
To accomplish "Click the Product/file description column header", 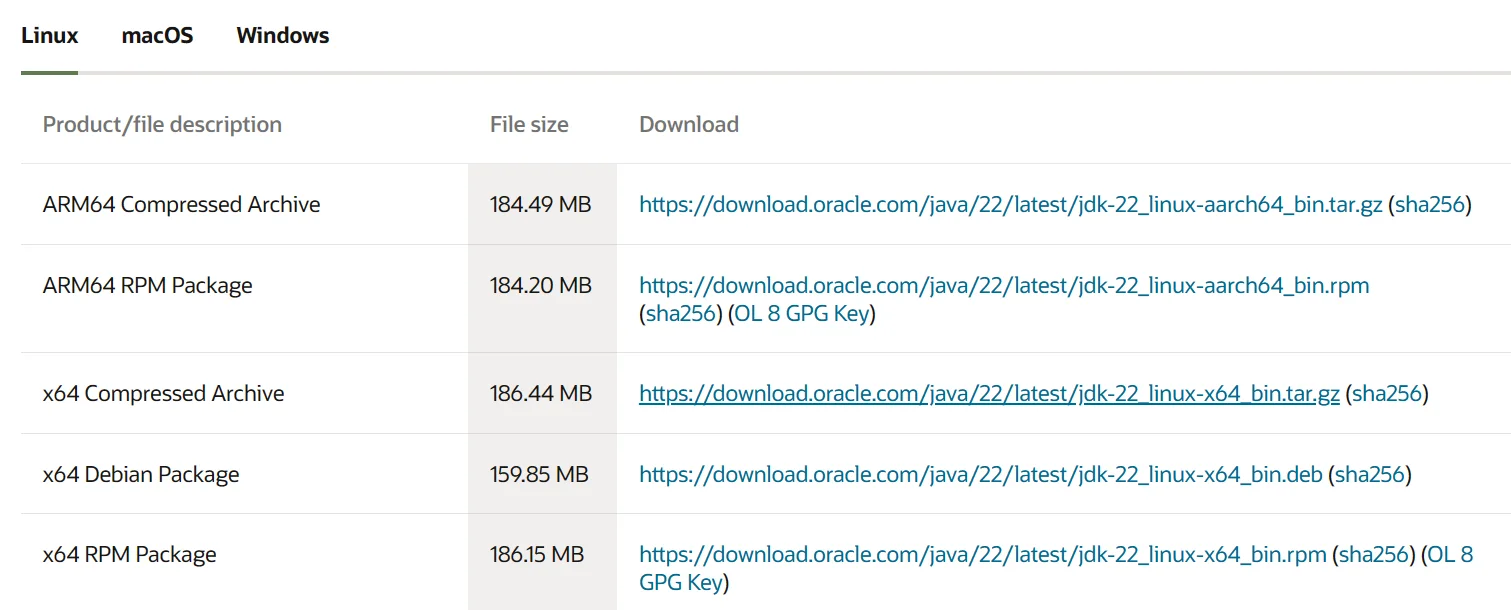I will [x=162, y=125].
